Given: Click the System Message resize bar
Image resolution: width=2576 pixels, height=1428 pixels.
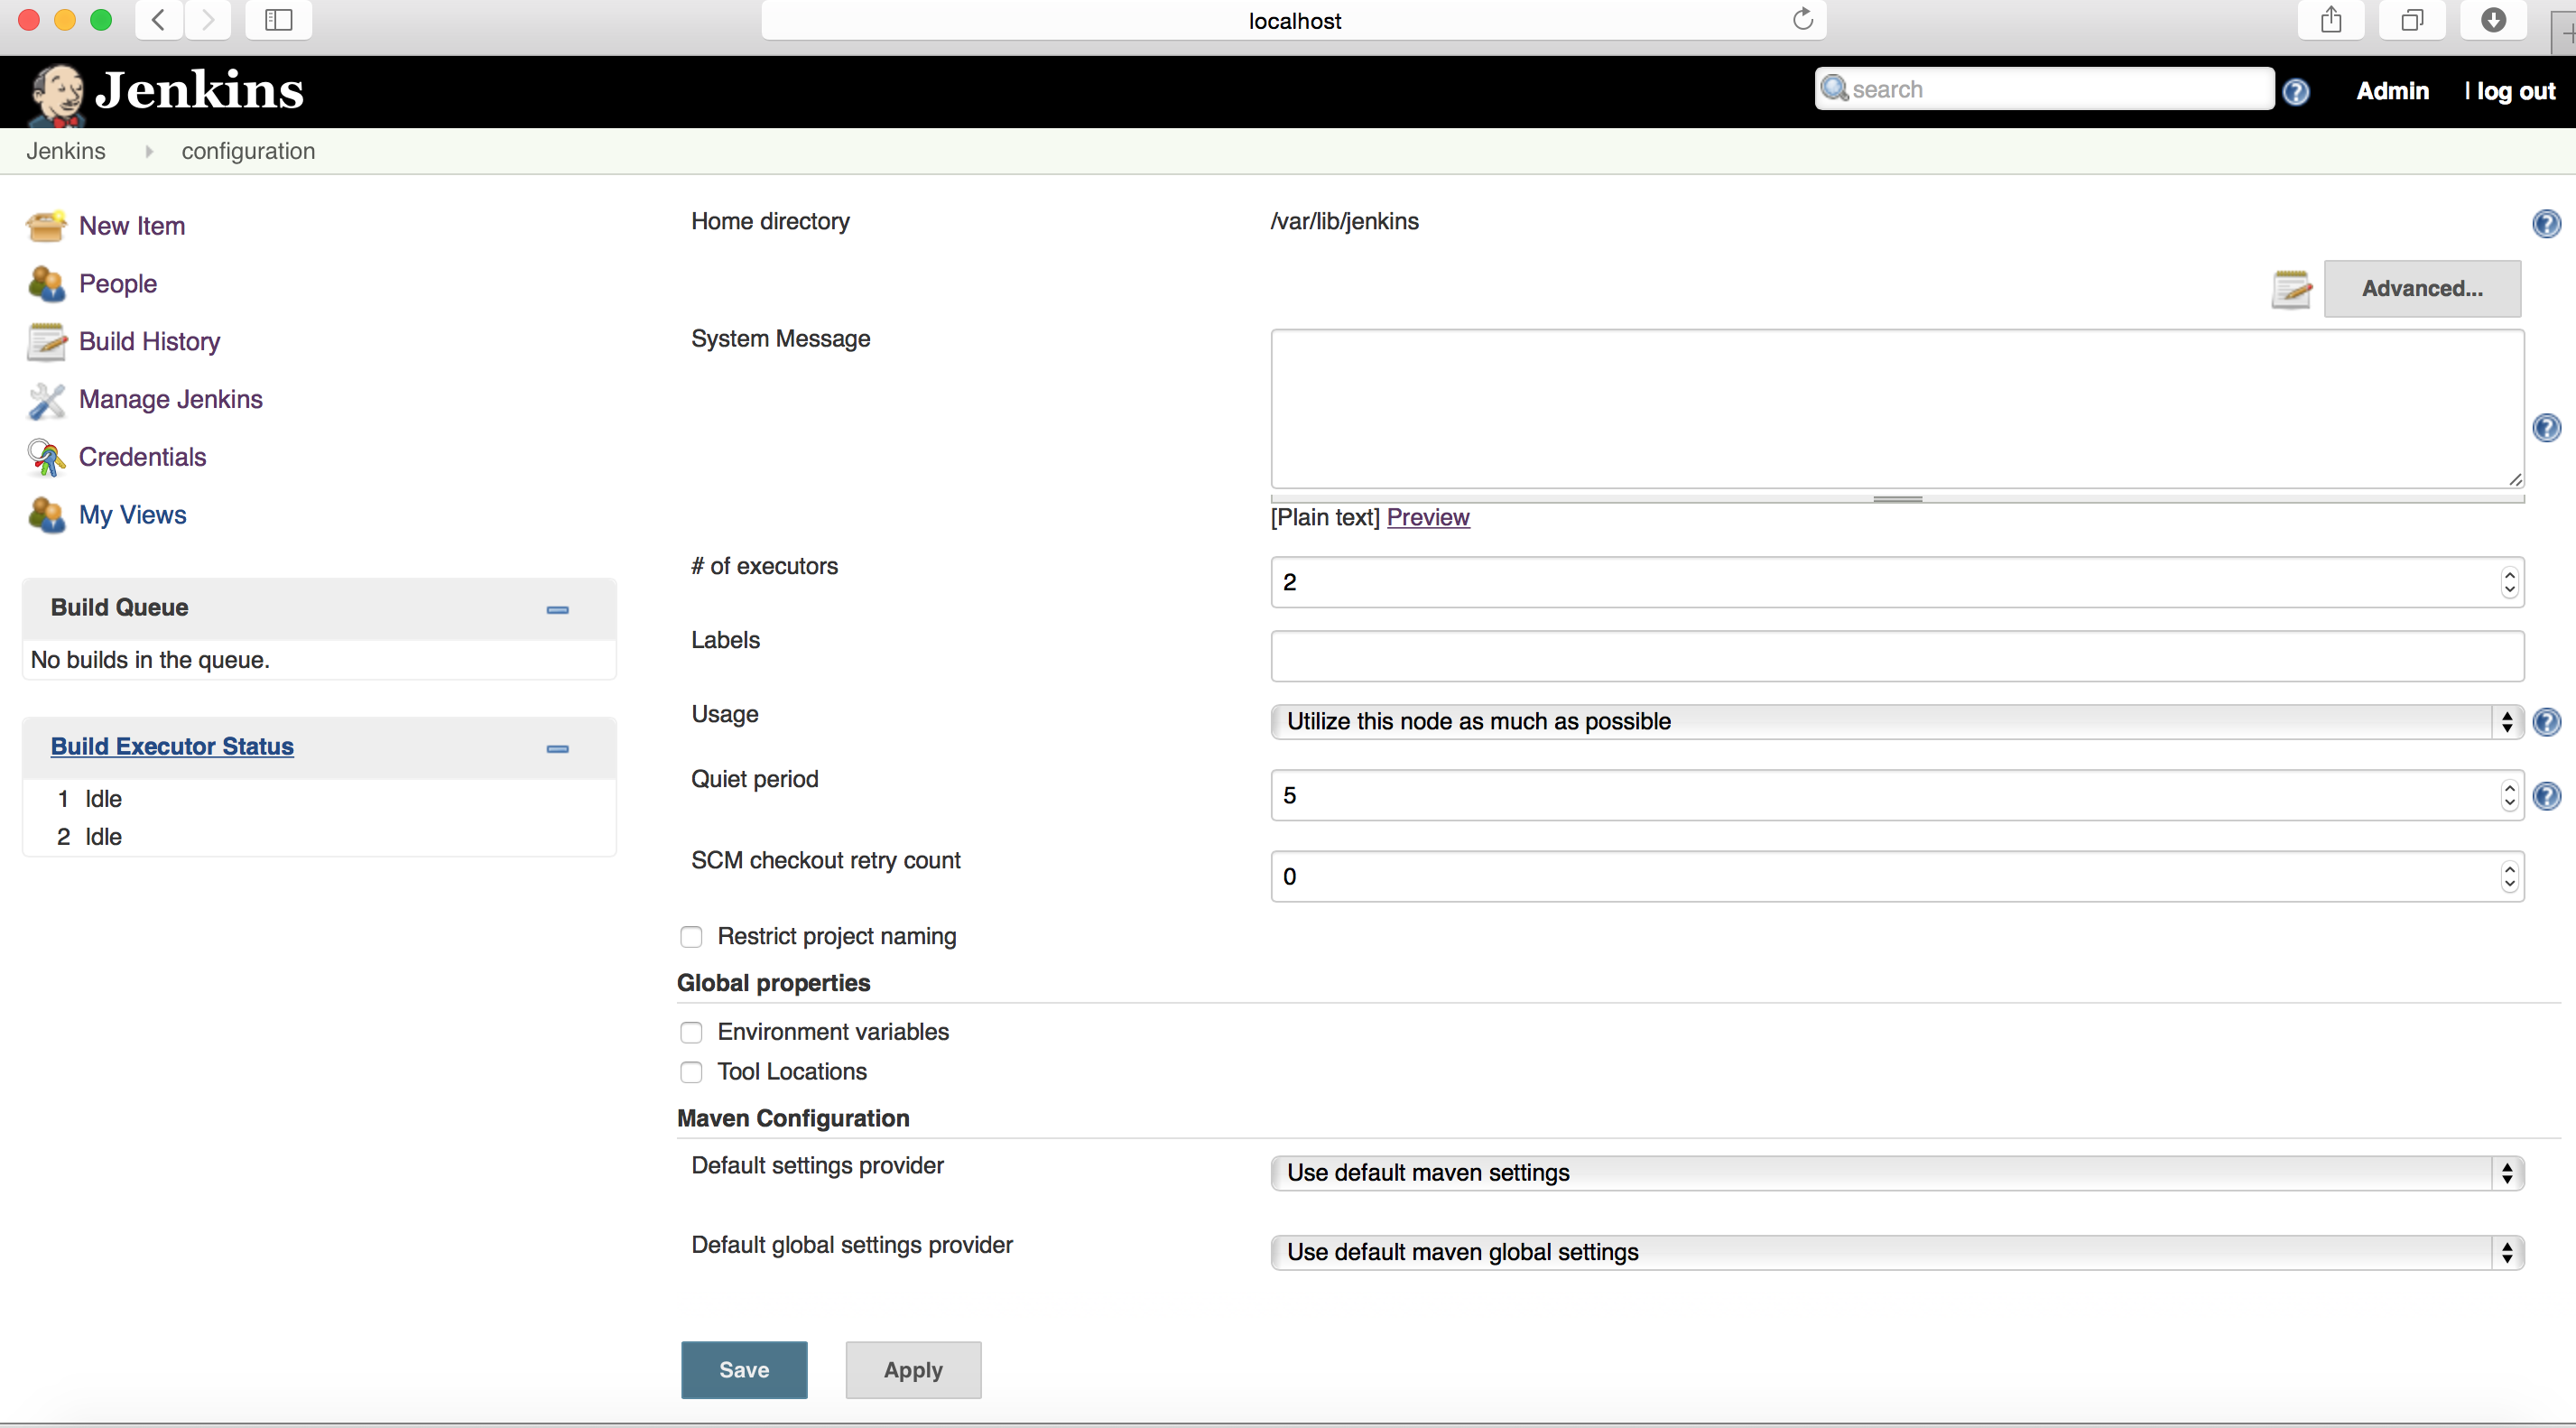Looking at the screenshot, I should [1897, 498].
